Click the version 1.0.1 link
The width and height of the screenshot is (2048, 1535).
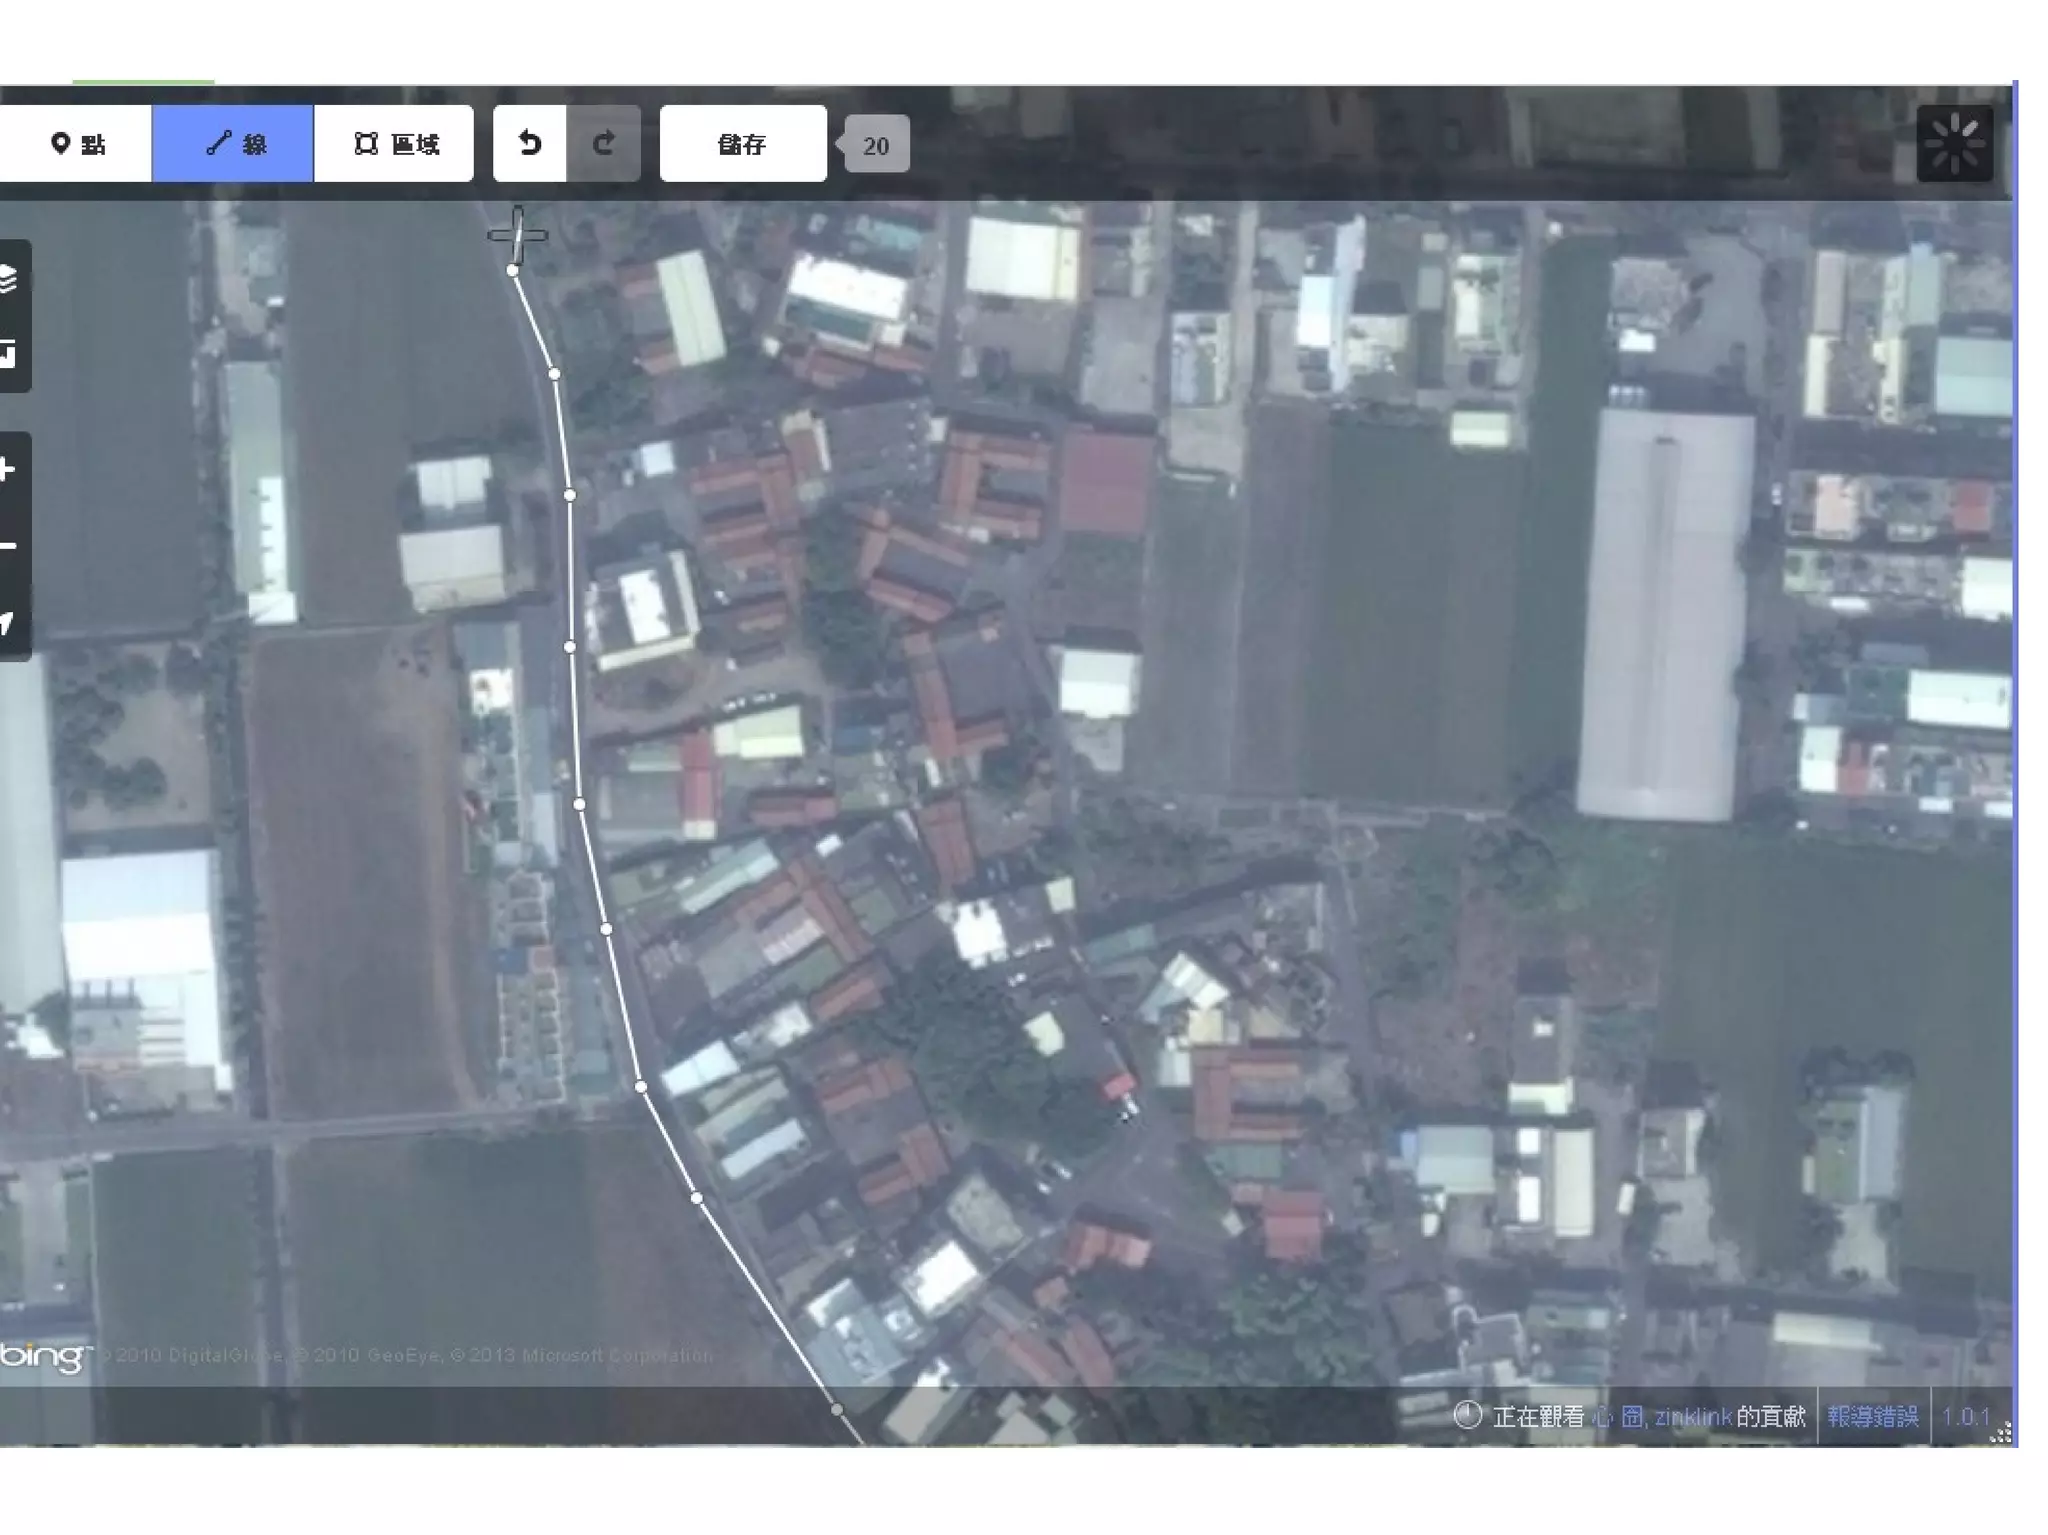pyautogui.click(x=1965, y=1416)
